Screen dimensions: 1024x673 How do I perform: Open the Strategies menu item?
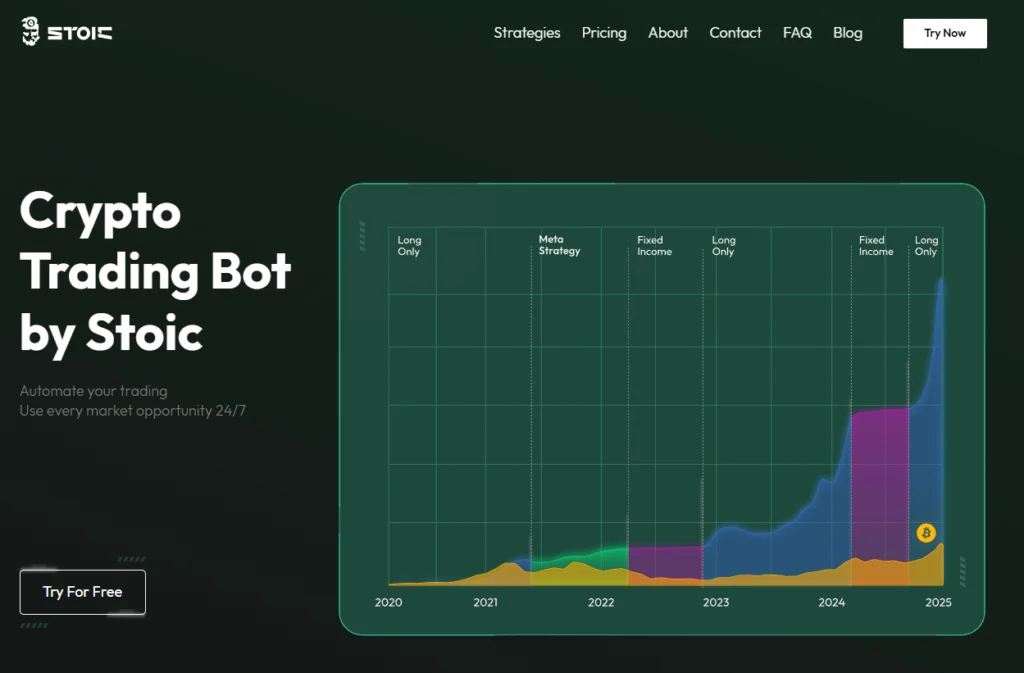pos(527,33)
